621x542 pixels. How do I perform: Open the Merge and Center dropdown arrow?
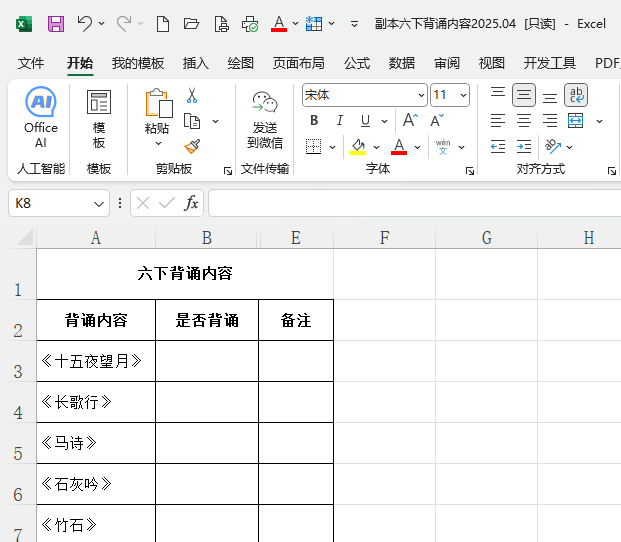pos(600,121)
